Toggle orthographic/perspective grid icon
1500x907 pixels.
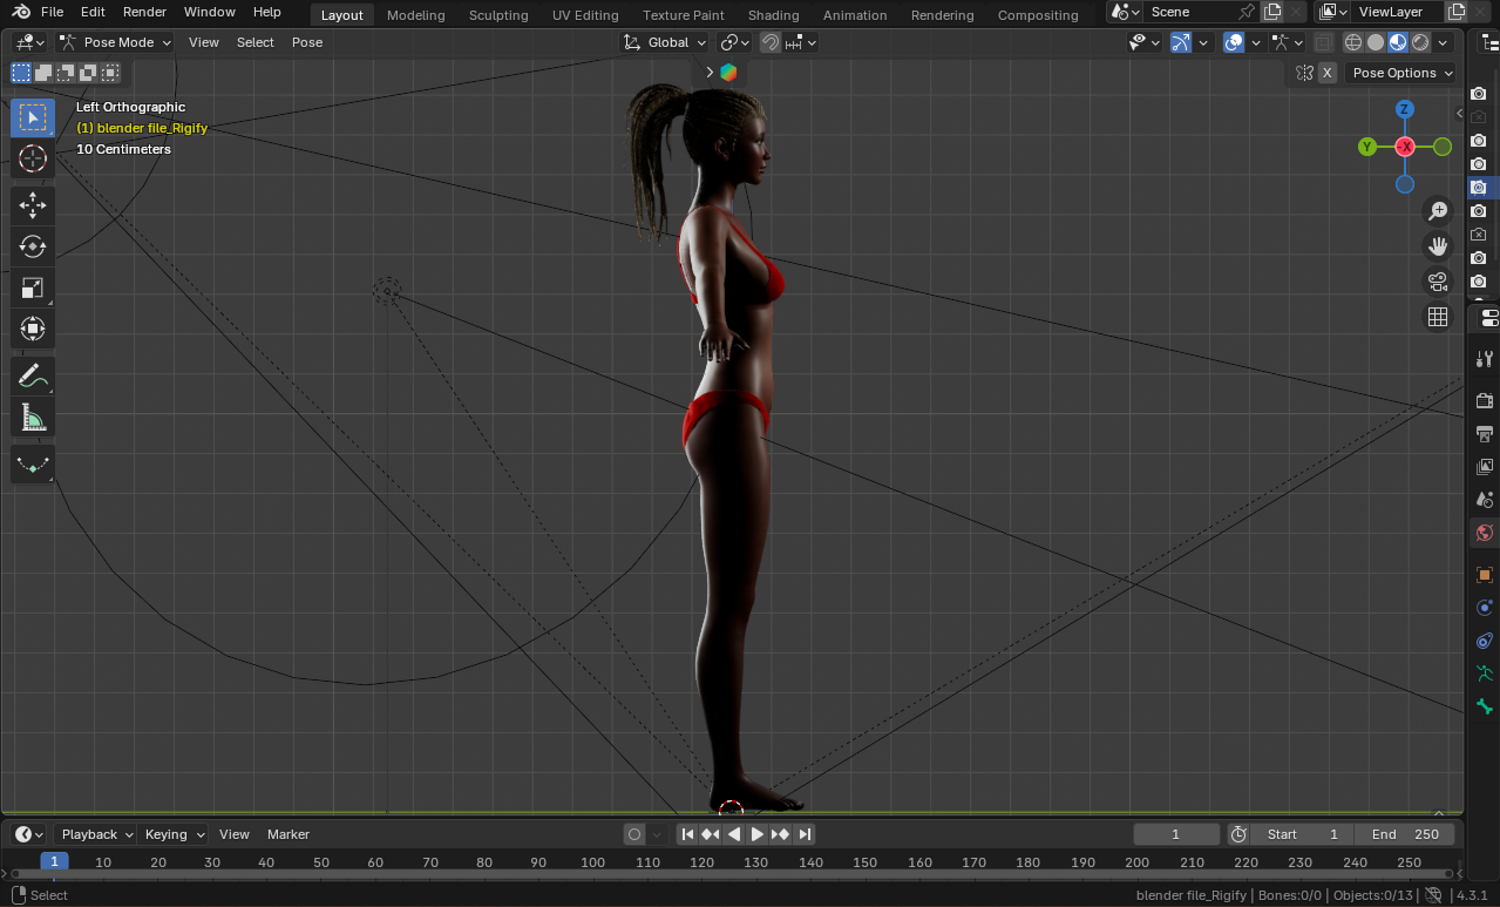click(1437, 317)
